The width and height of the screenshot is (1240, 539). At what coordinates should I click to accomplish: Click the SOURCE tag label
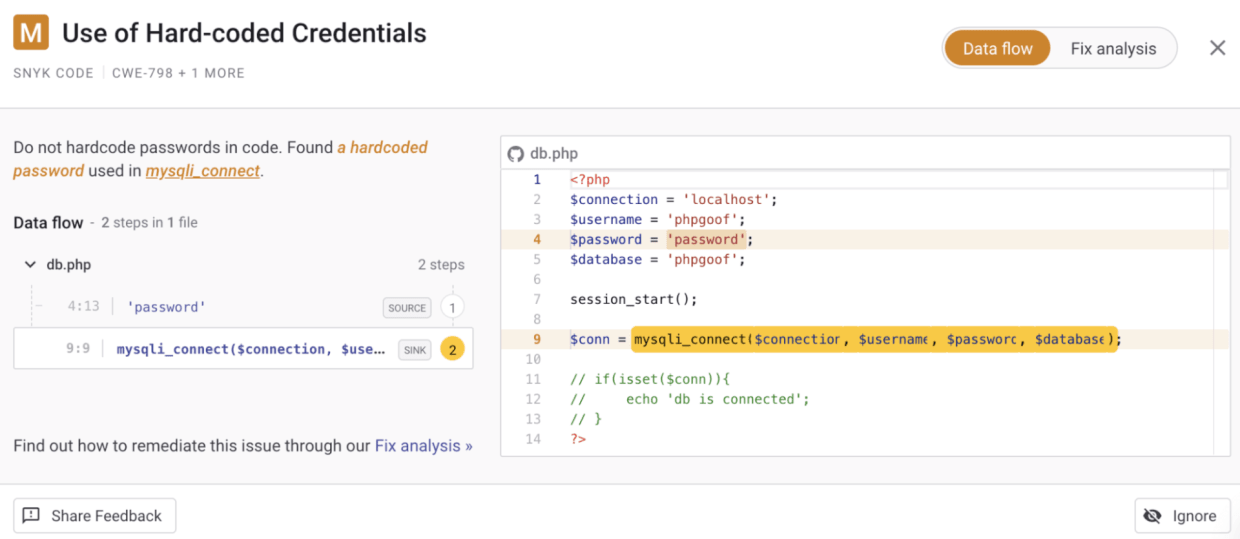407,308
